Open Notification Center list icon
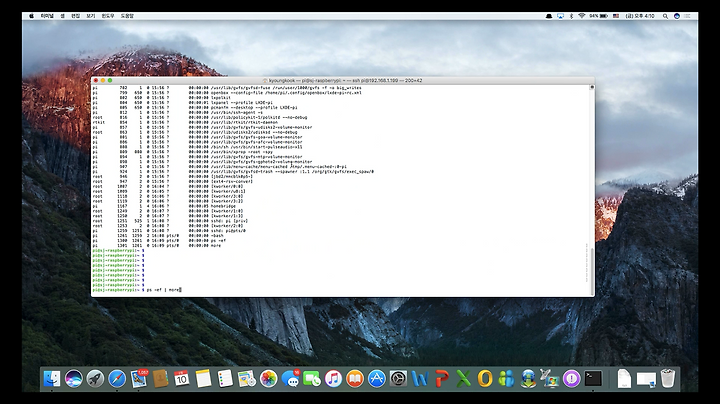This screenshot has width=720, height=404. 687,16
